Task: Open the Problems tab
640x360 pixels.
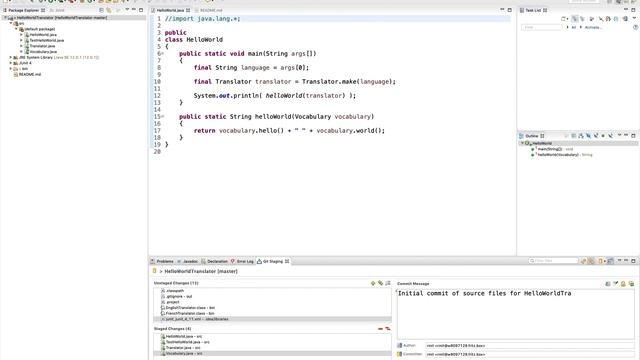Action: click(x=162, y=261)
